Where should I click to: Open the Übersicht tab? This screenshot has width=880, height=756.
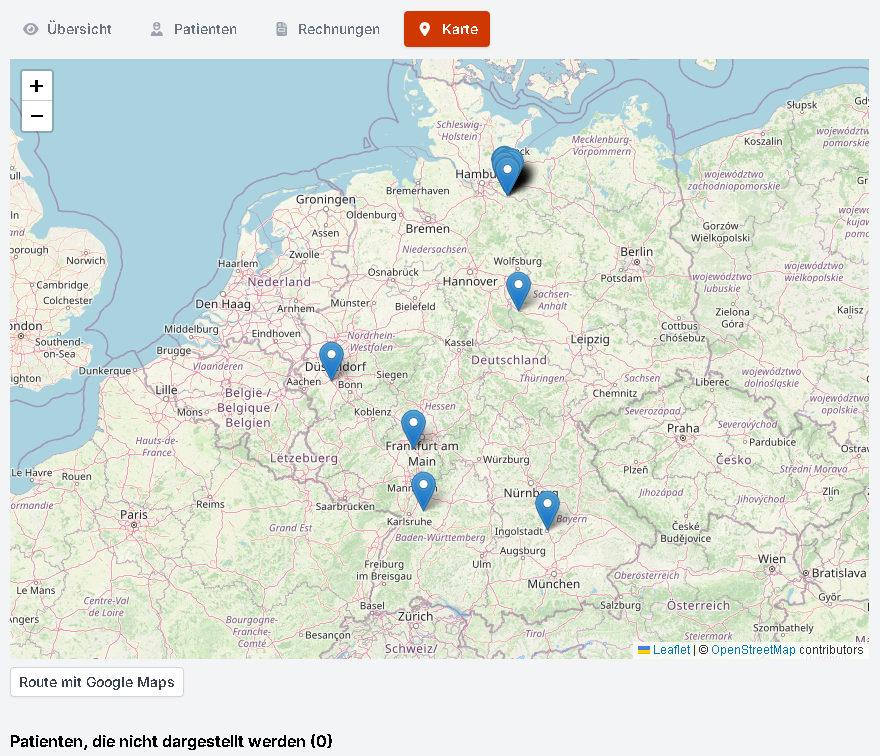(x=67, y=29)
